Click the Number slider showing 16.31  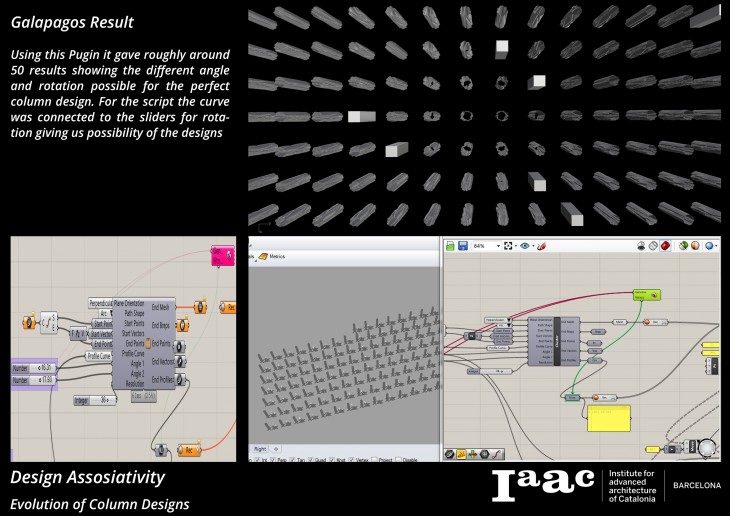[x=45, y=369]
